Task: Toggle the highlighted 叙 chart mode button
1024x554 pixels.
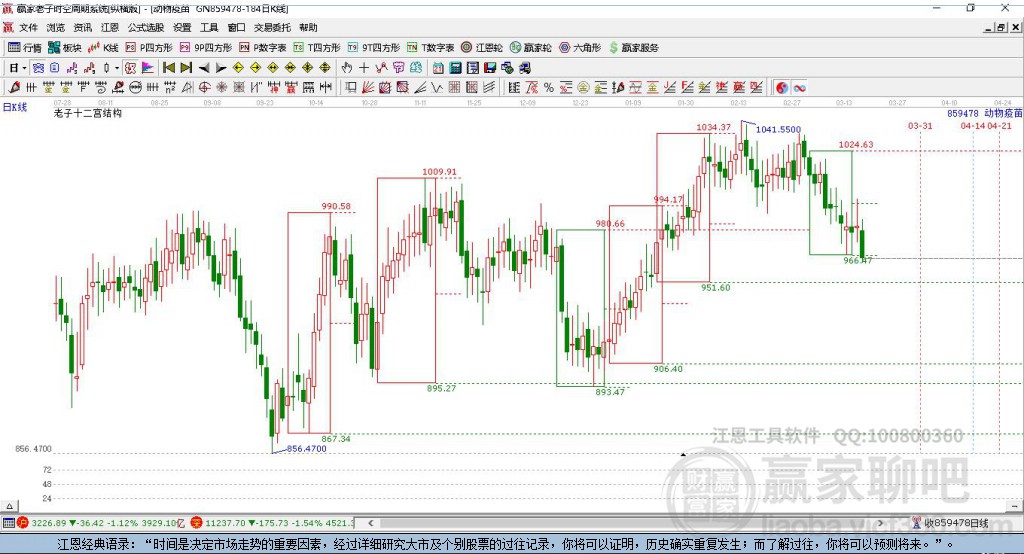Action: [131, 68]
